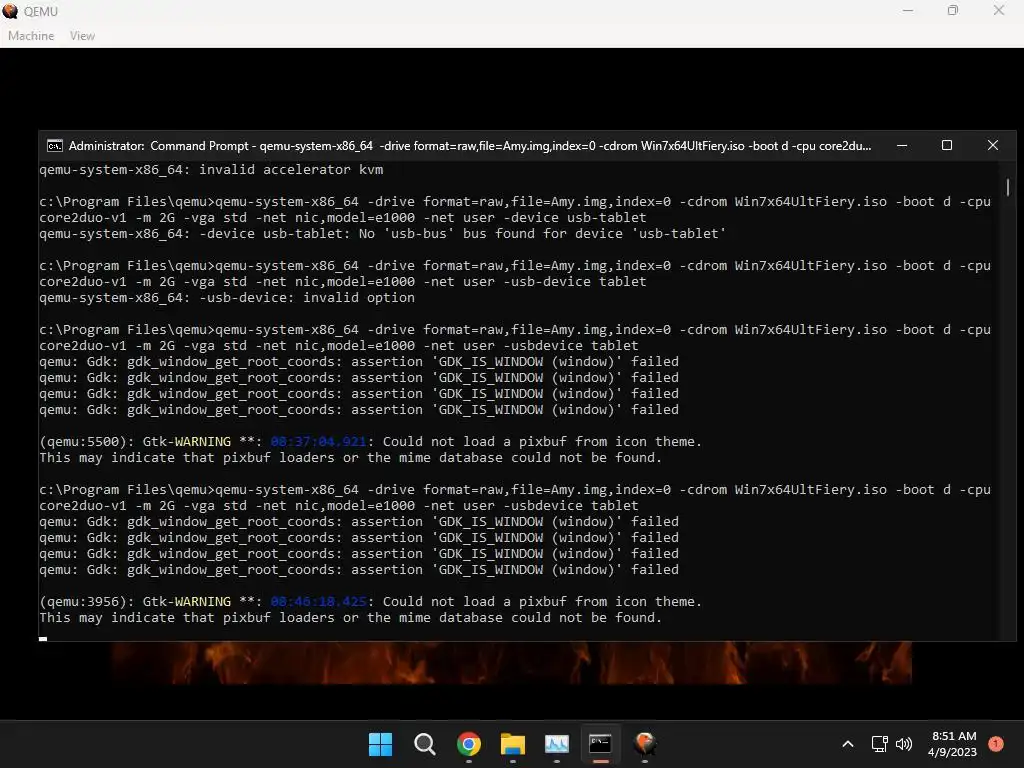
Task: Click the QEMU app icon in title bar
Action: tap(10, 11)
